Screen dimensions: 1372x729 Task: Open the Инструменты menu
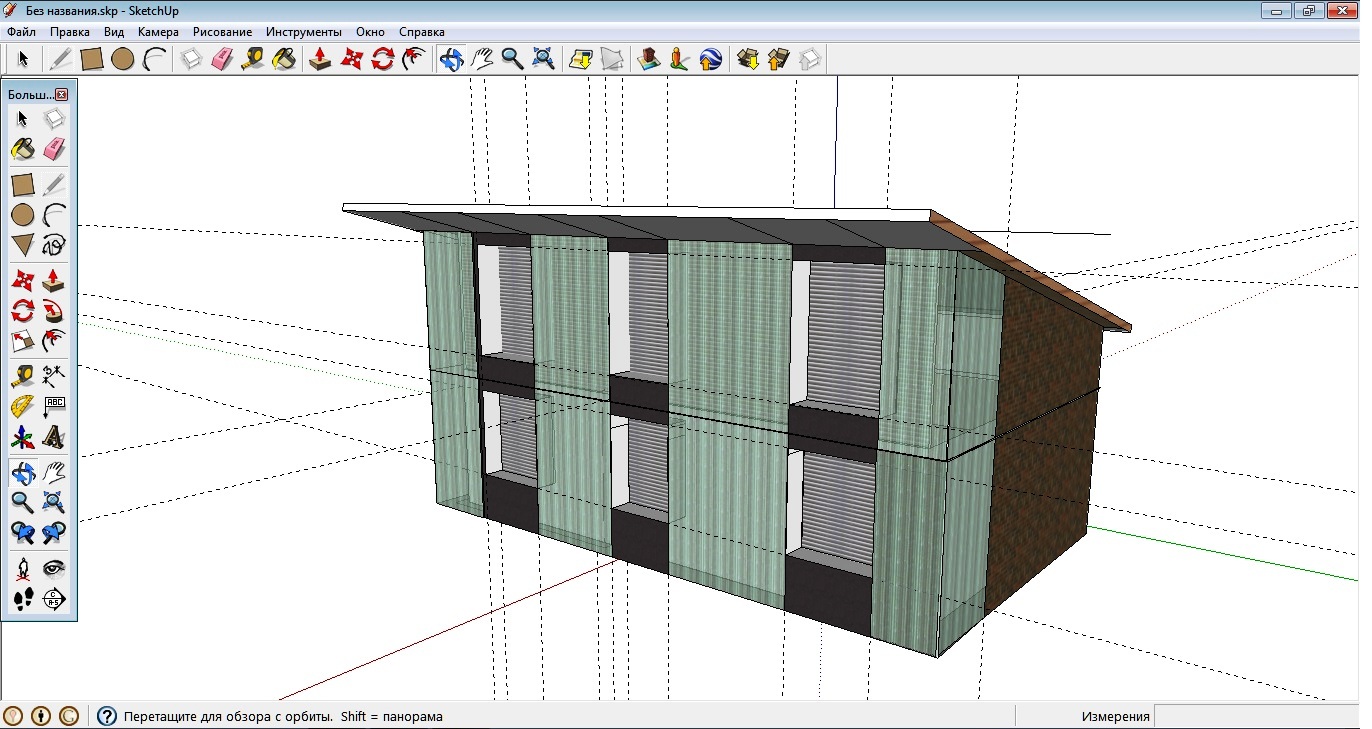coord(303,32)
